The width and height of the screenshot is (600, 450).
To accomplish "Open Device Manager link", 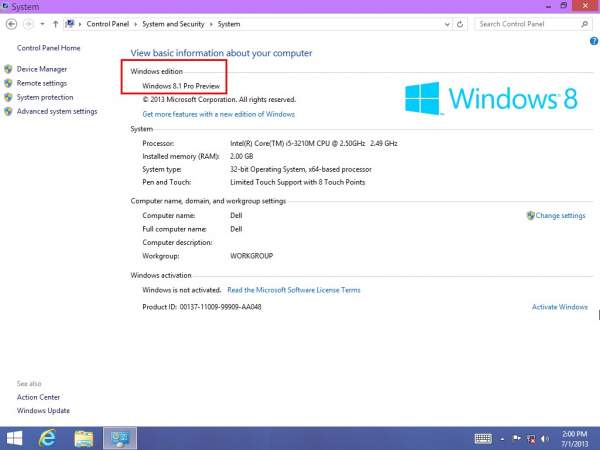I will (x=42, y=69).
